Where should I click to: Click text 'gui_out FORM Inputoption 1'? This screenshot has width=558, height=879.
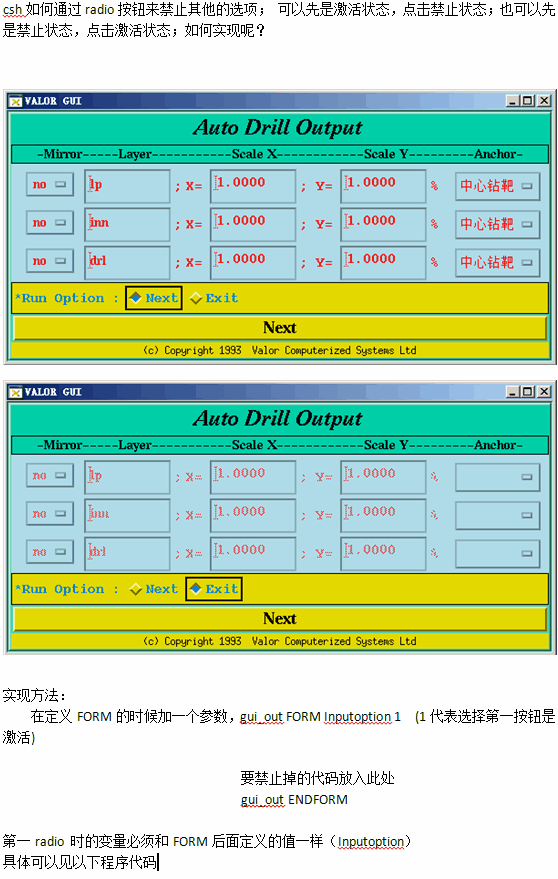pyautogui.click(x=320, y=716)
